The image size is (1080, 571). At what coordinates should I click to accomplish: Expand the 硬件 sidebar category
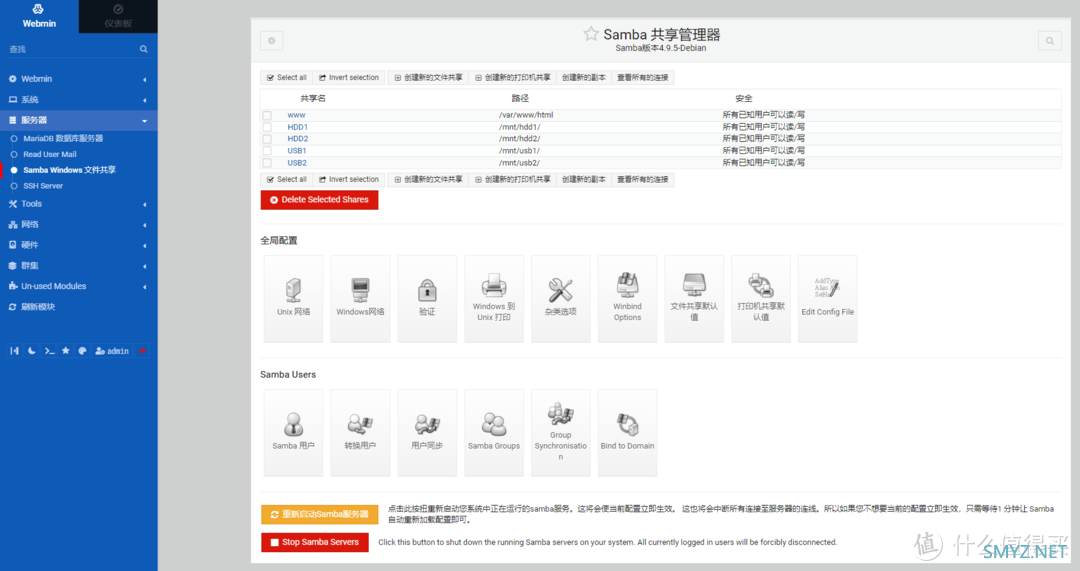[79, 245]
